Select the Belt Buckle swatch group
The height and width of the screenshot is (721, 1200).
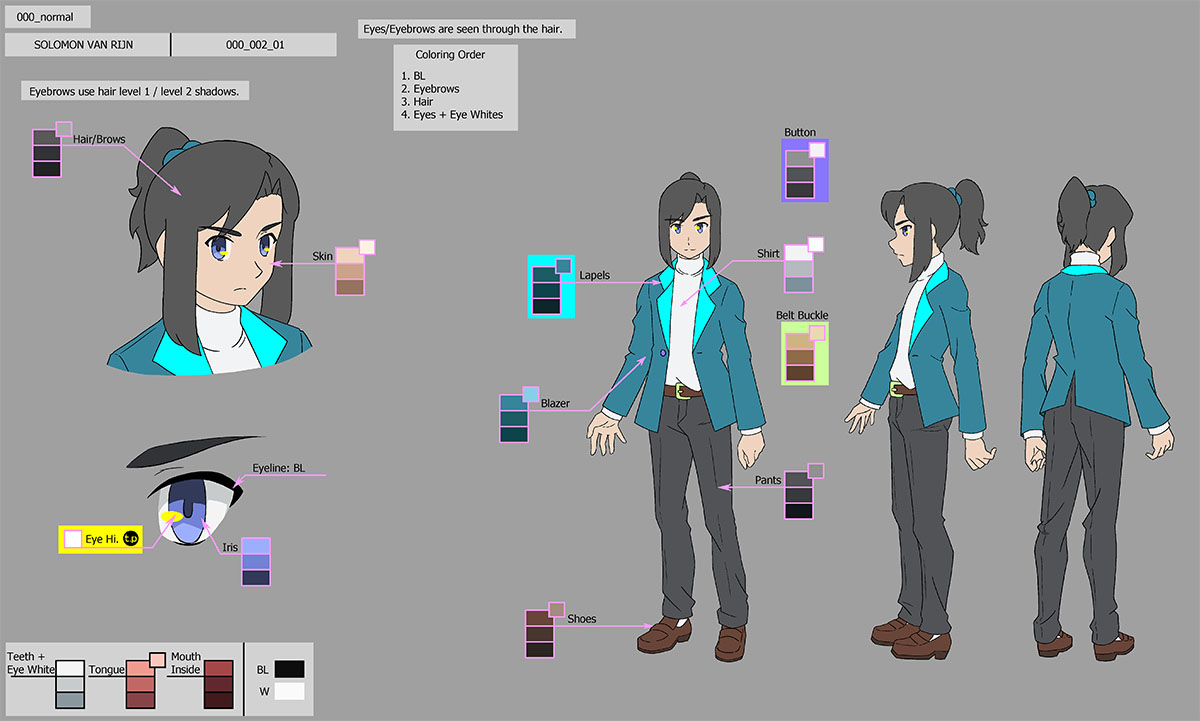(x=804, y=353)
